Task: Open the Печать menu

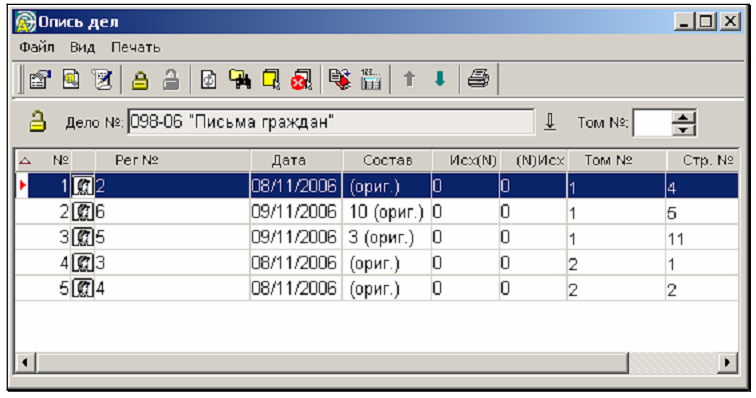Action: pos(135,47)
